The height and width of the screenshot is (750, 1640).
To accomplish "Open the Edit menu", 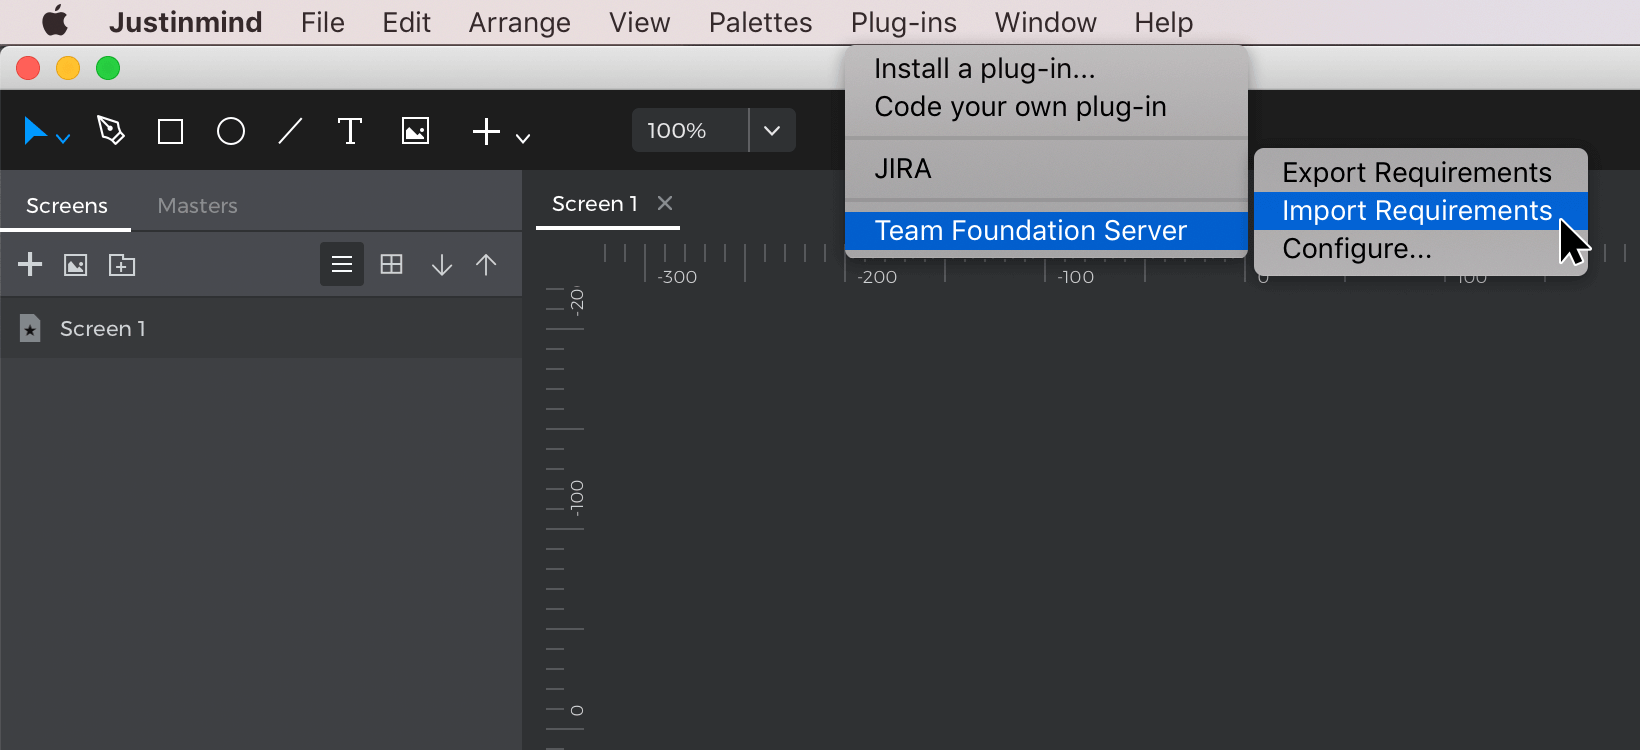I will [x=406, y=22].
